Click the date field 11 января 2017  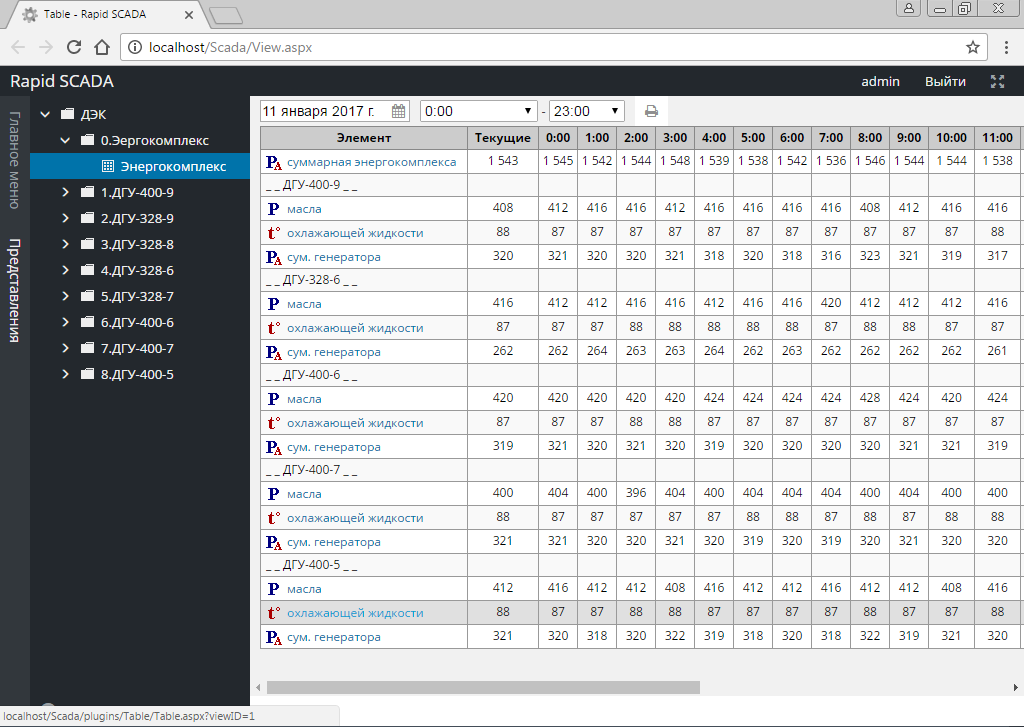click(334, 111)
